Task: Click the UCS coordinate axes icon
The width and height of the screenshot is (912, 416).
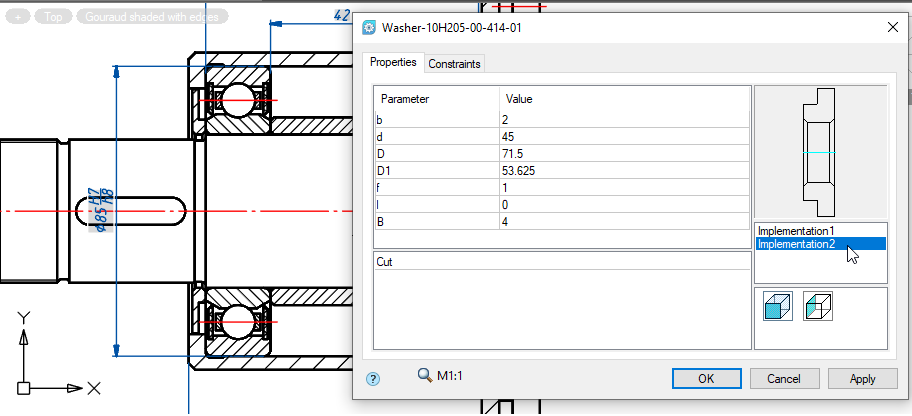Action: pyautogui.click(x=57, y=355)
